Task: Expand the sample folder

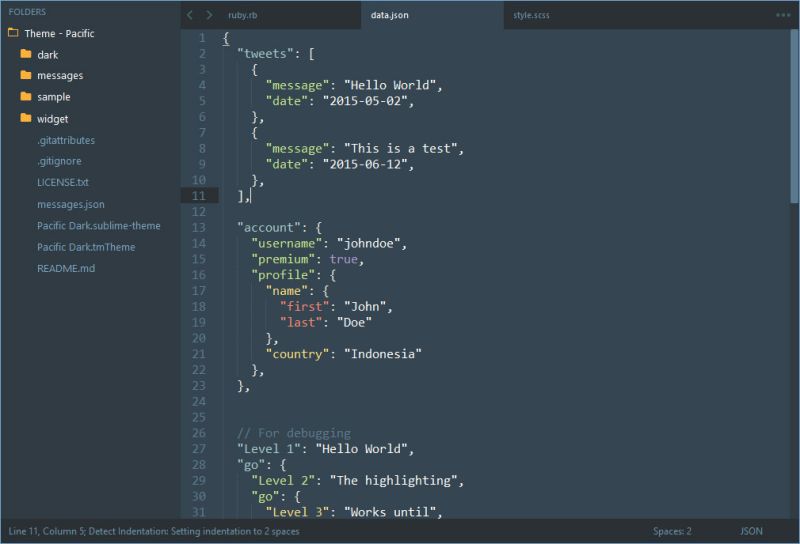Action: 54,97
